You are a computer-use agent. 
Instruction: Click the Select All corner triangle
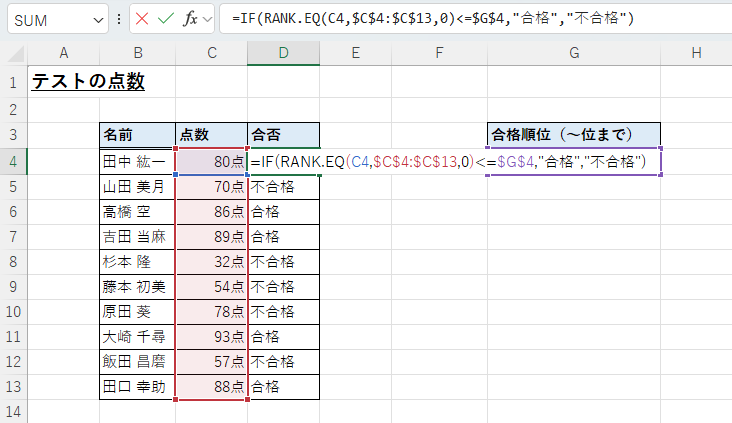(x=14, y=53)
